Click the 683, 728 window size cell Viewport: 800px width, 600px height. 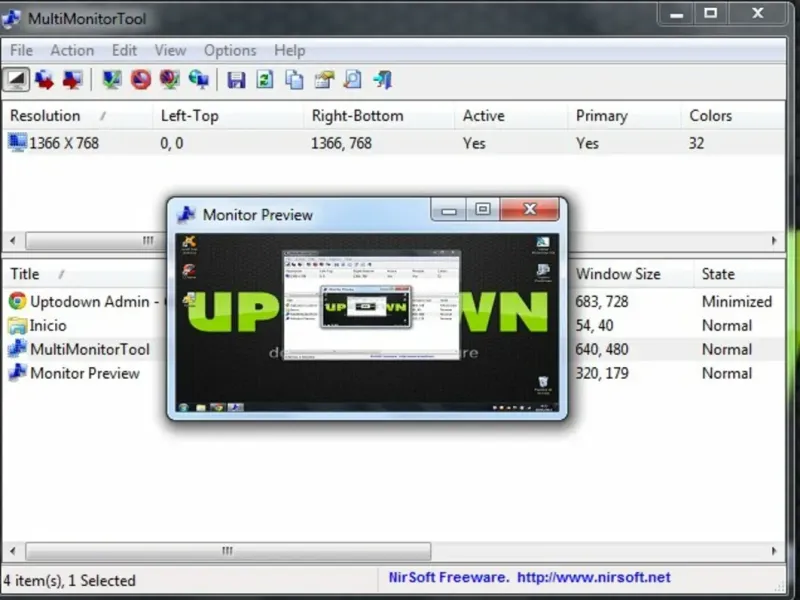click(x=602, y=302)
